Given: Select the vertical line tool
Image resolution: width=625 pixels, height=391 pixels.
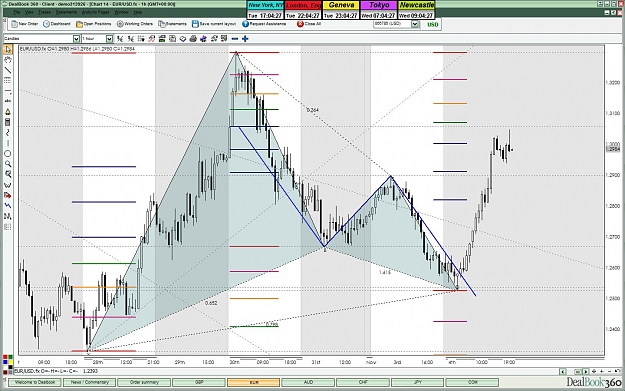Looking at the screenshot, I should pos(8,143).
